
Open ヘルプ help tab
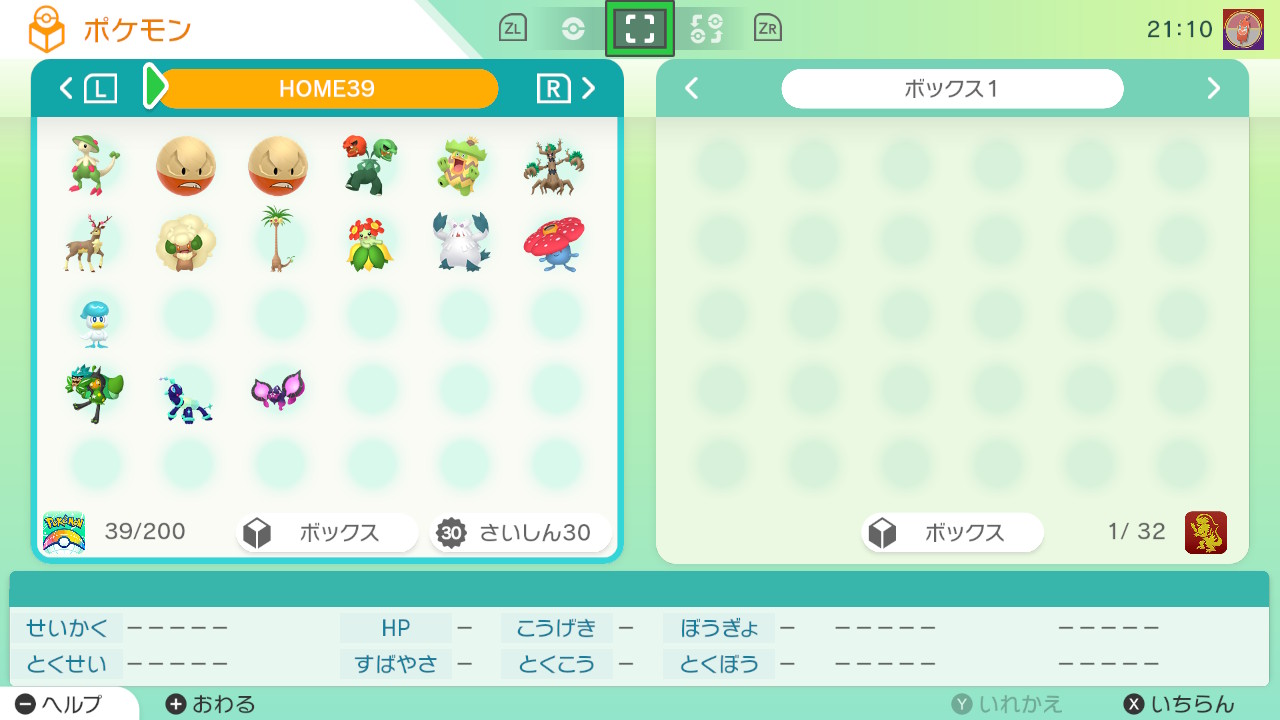[60, 704]
